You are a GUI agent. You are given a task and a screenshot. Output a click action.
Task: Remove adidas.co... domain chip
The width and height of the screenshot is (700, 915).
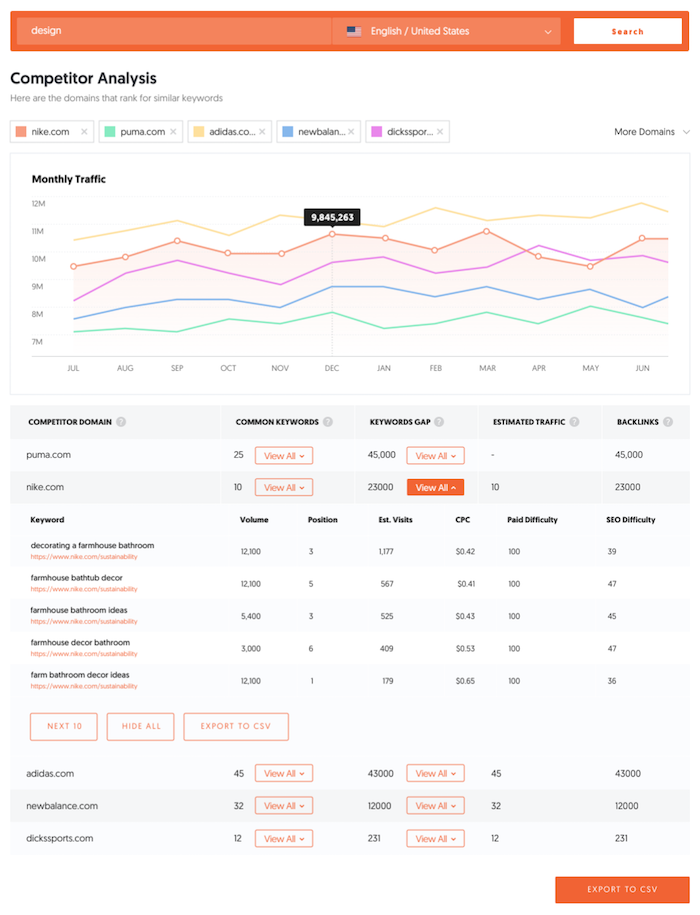[x=262, y=132]
